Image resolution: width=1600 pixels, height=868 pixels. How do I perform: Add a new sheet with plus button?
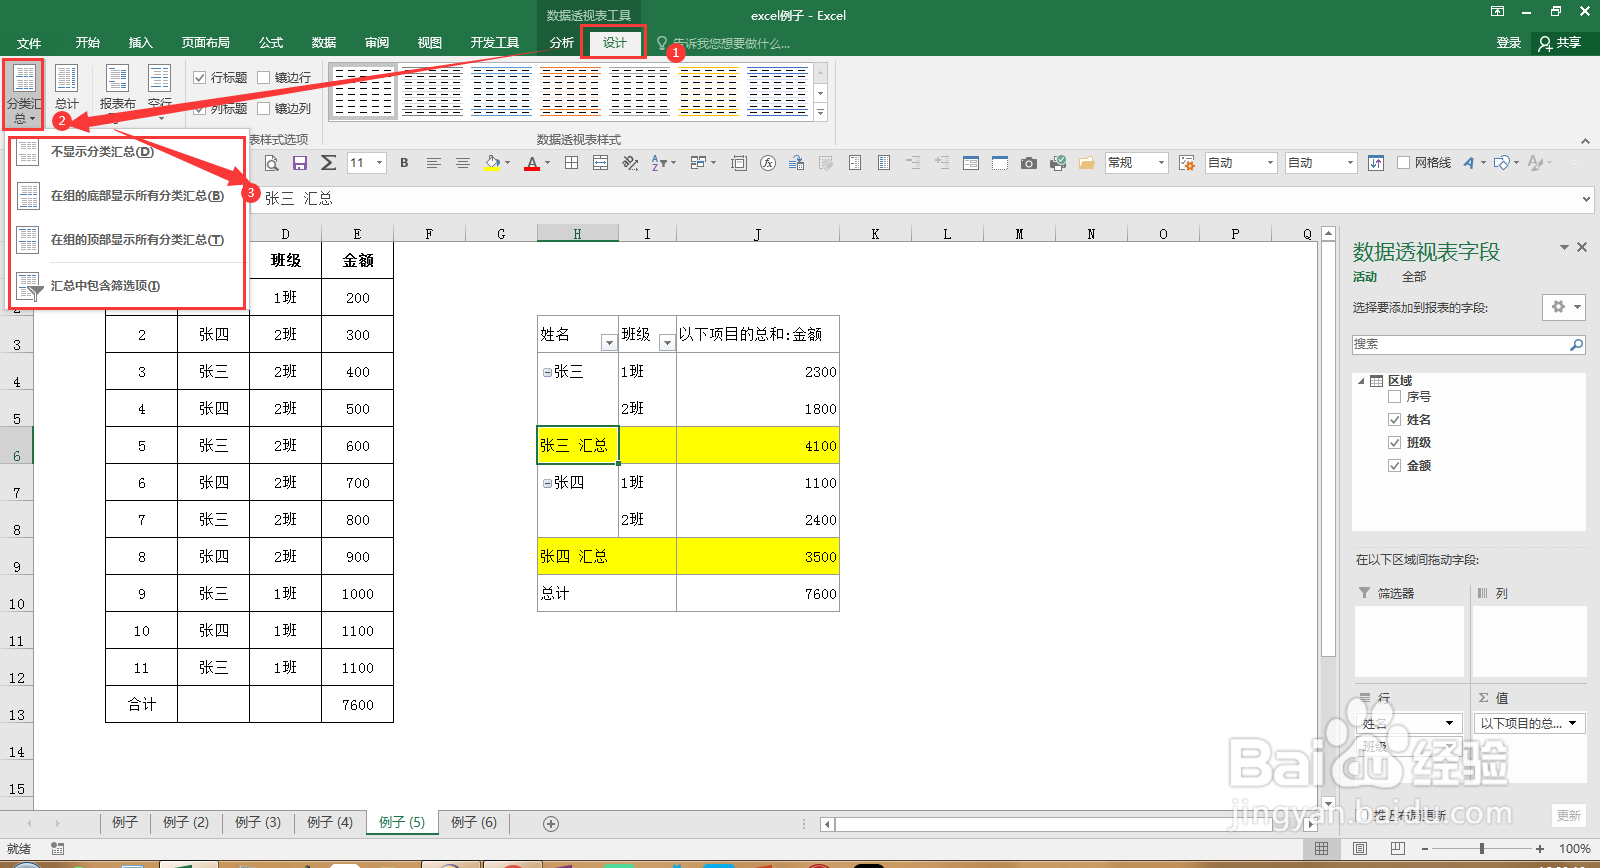(x=550, y=823)
